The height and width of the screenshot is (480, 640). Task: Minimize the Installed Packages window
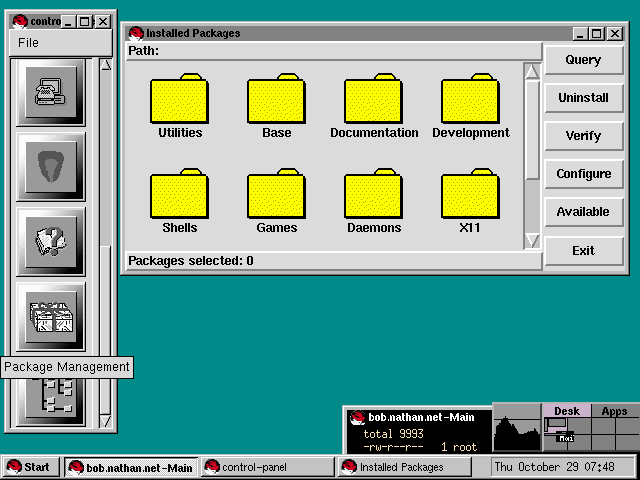click(580, 33)
